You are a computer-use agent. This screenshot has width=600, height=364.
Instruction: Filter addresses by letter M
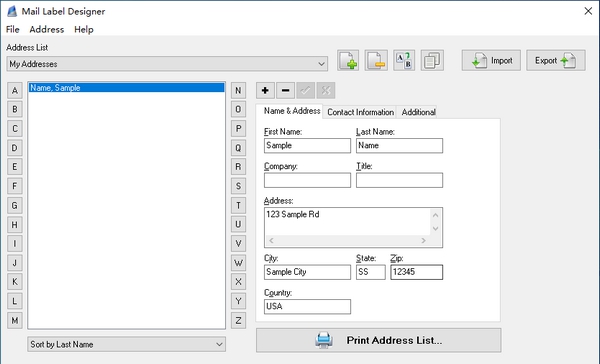(x=15, y=320)
